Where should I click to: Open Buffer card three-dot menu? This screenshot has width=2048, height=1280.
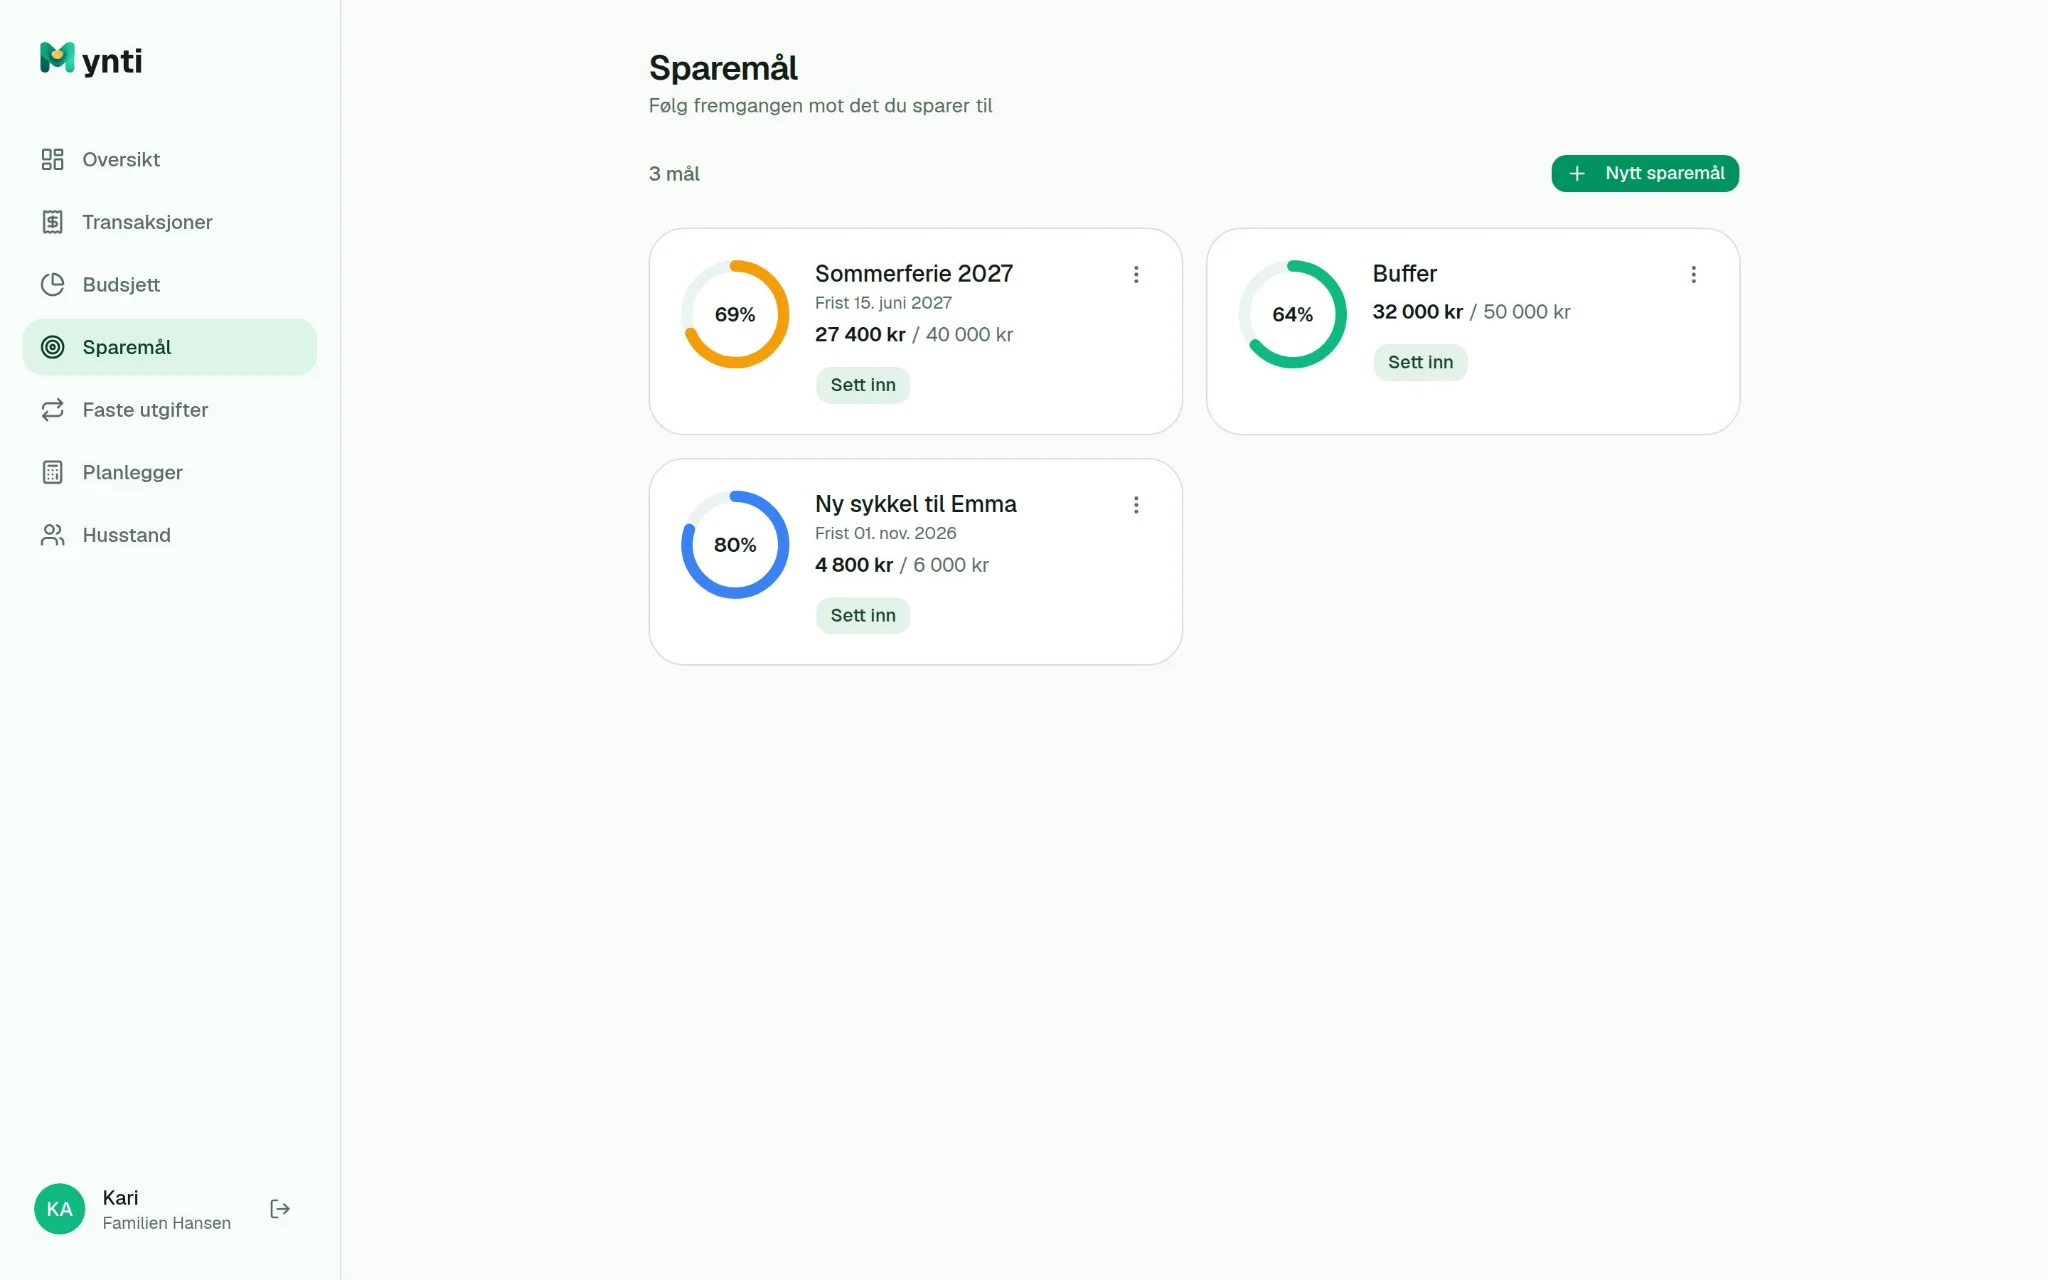(x=1693, y=274)
